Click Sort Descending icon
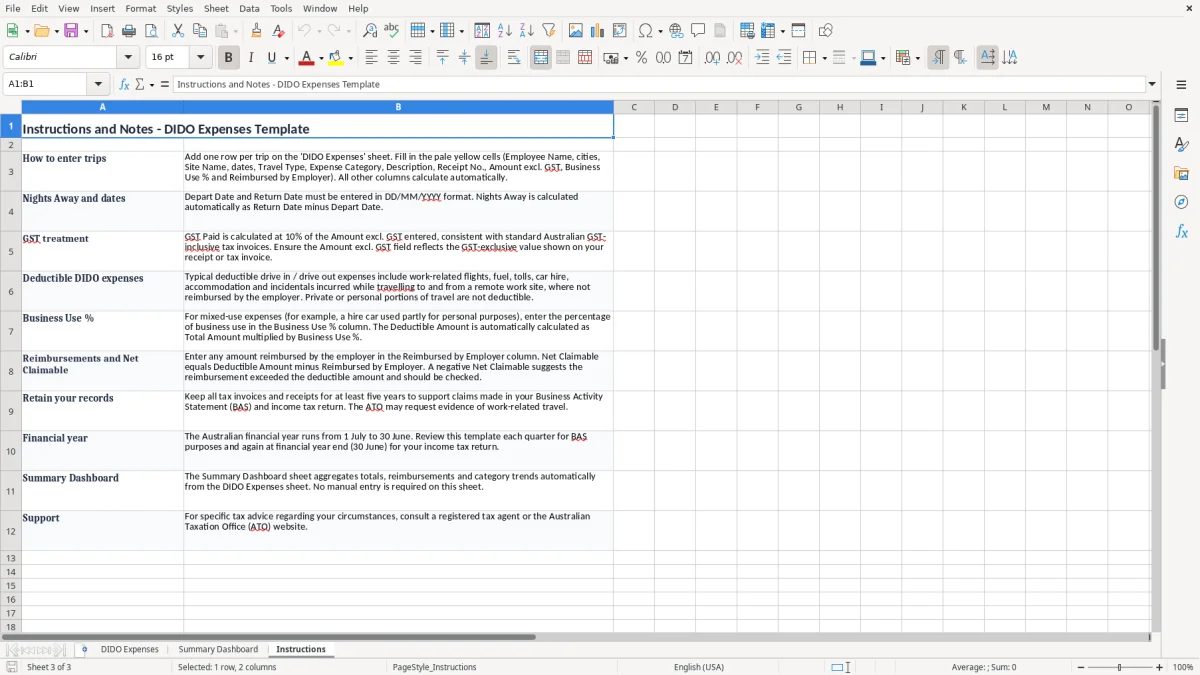 pos(526,31)
